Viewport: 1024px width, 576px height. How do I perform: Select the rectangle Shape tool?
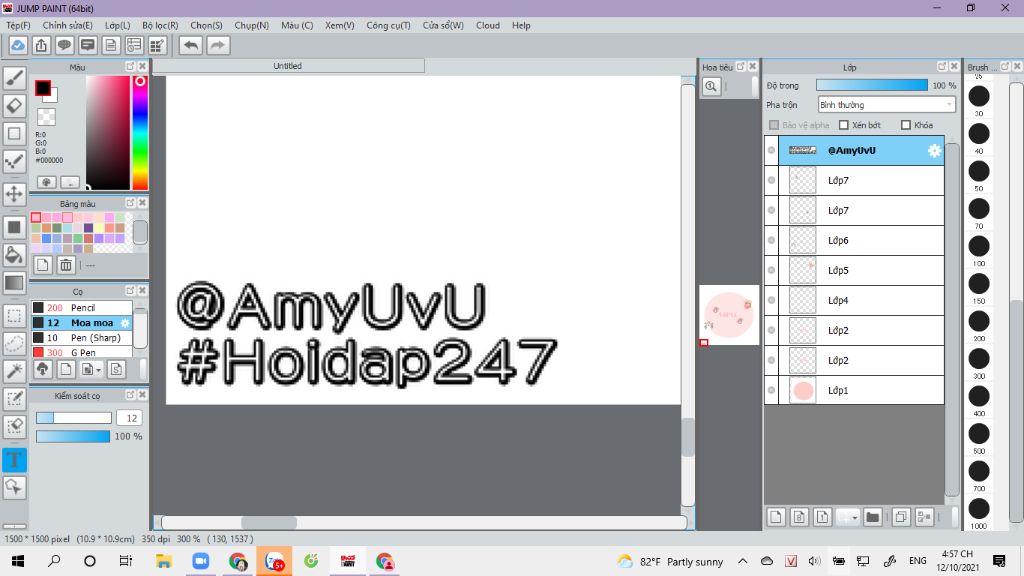pyautogui.click(x=14, y=133)
